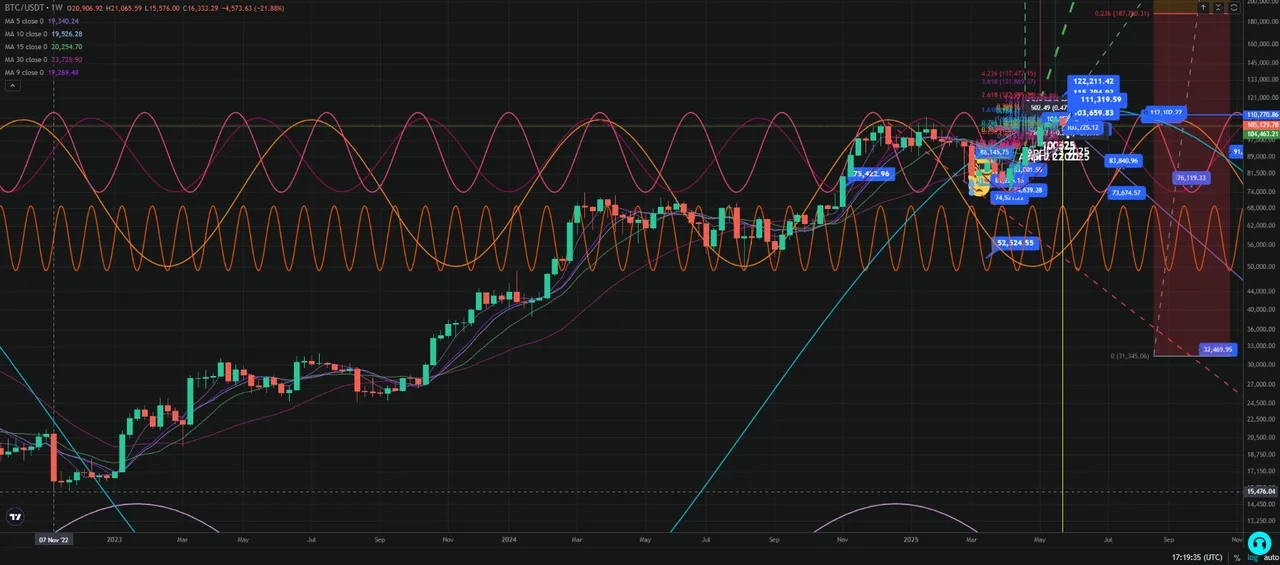Select the 73,674.57 price note label
Screen dimensions: 1280x565
1127,192
